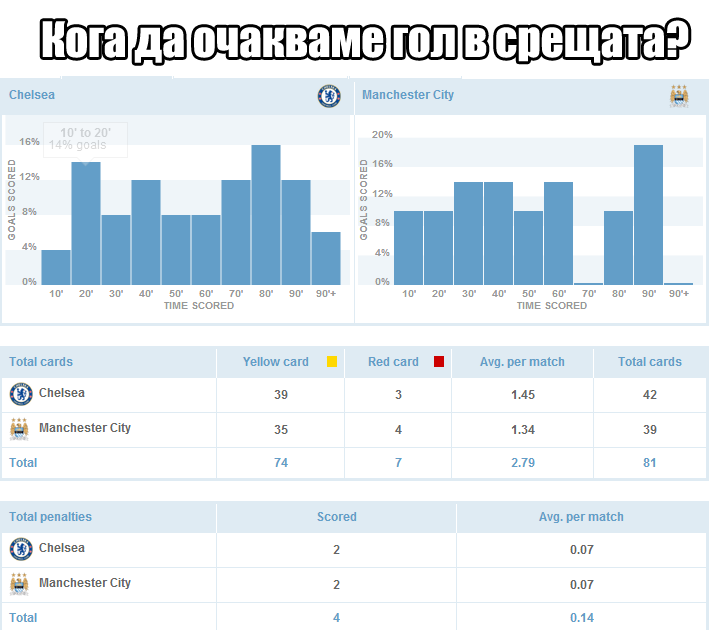Click Manchester City's crest in the Total penalties table
Image resolution: width=709 pixels, height=630 pixels.
click(x=19, y=584)
